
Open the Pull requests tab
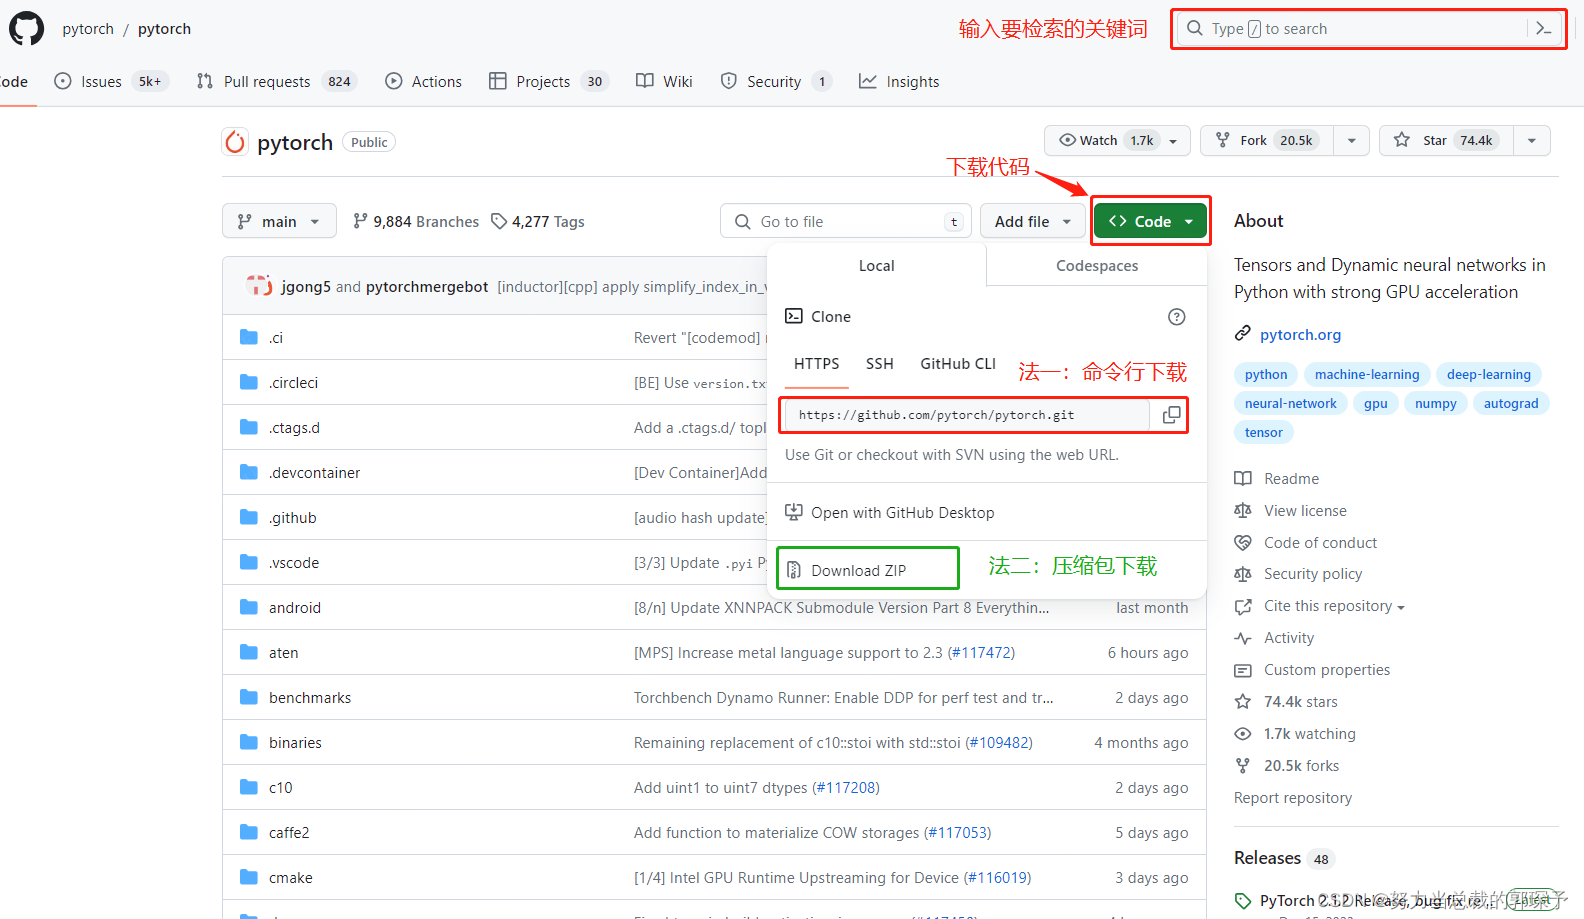pyautogui.click(x=275, y=82)
